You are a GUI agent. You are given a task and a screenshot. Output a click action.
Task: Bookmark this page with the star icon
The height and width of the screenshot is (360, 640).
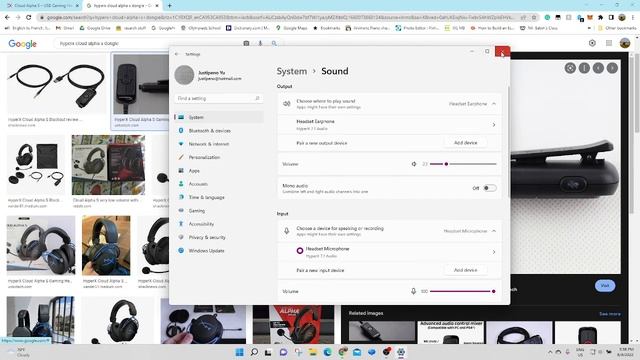(x=533, y=18)
